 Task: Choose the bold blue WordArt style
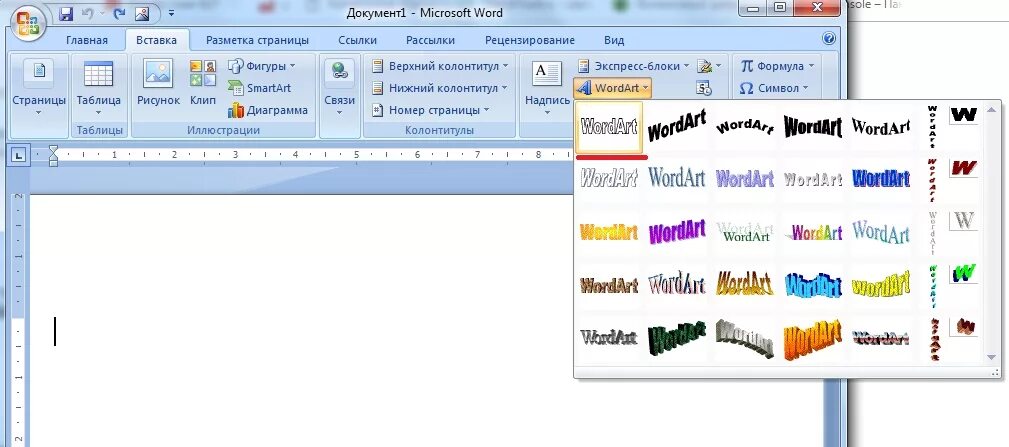[880, 178]
